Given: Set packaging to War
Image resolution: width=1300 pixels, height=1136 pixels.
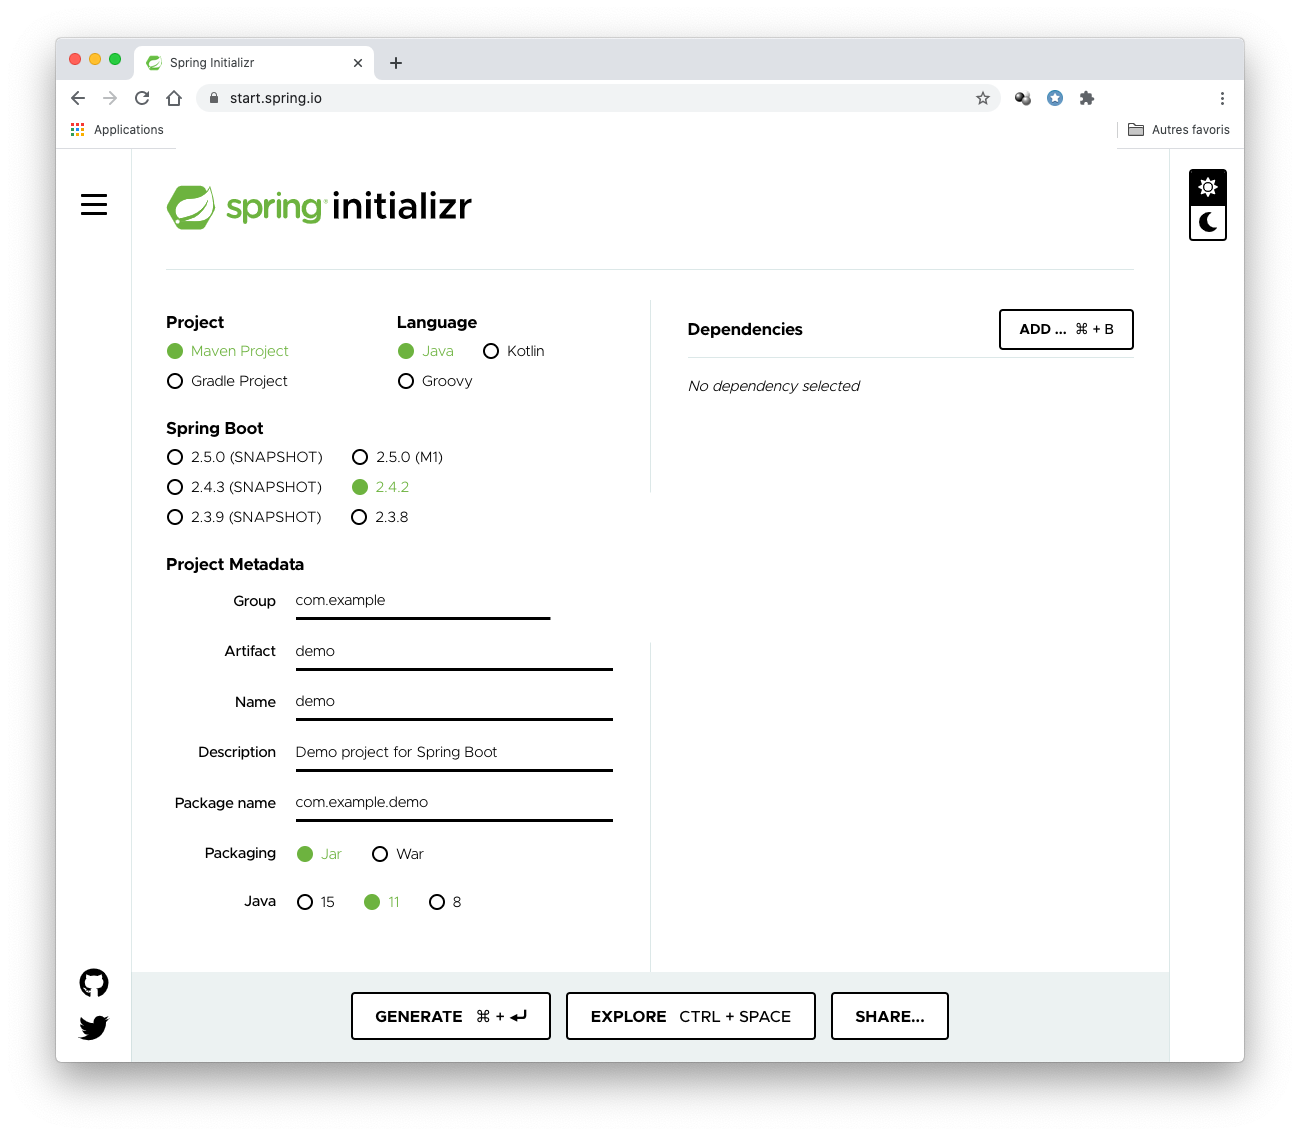Looking at the screenshot, I should (x=398, y=854).
